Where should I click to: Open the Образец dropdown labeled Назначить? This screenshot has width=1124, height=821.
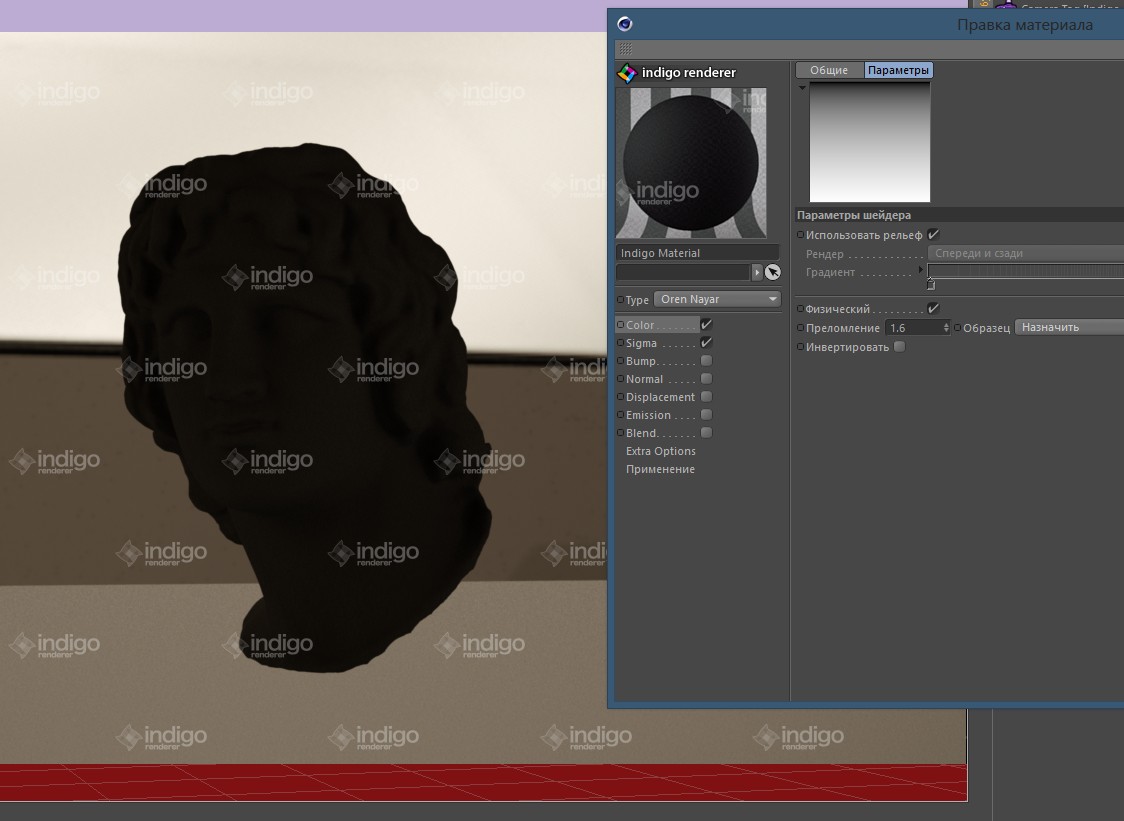pyautogui.click(x=1068, y=327)
